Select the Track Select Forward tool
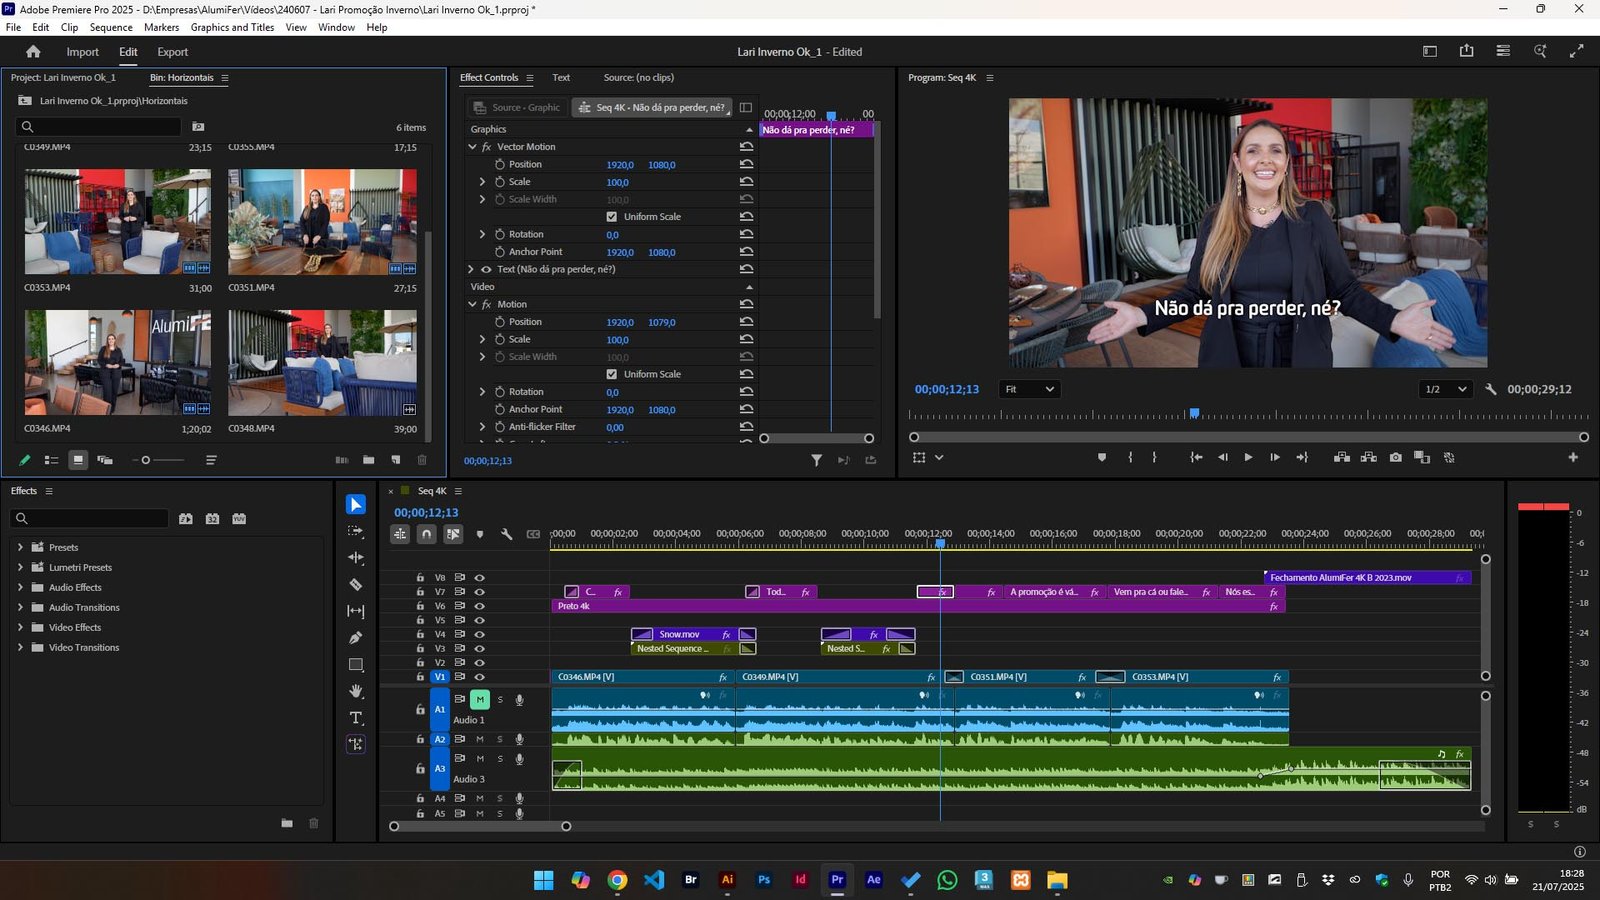 point(356,531)
